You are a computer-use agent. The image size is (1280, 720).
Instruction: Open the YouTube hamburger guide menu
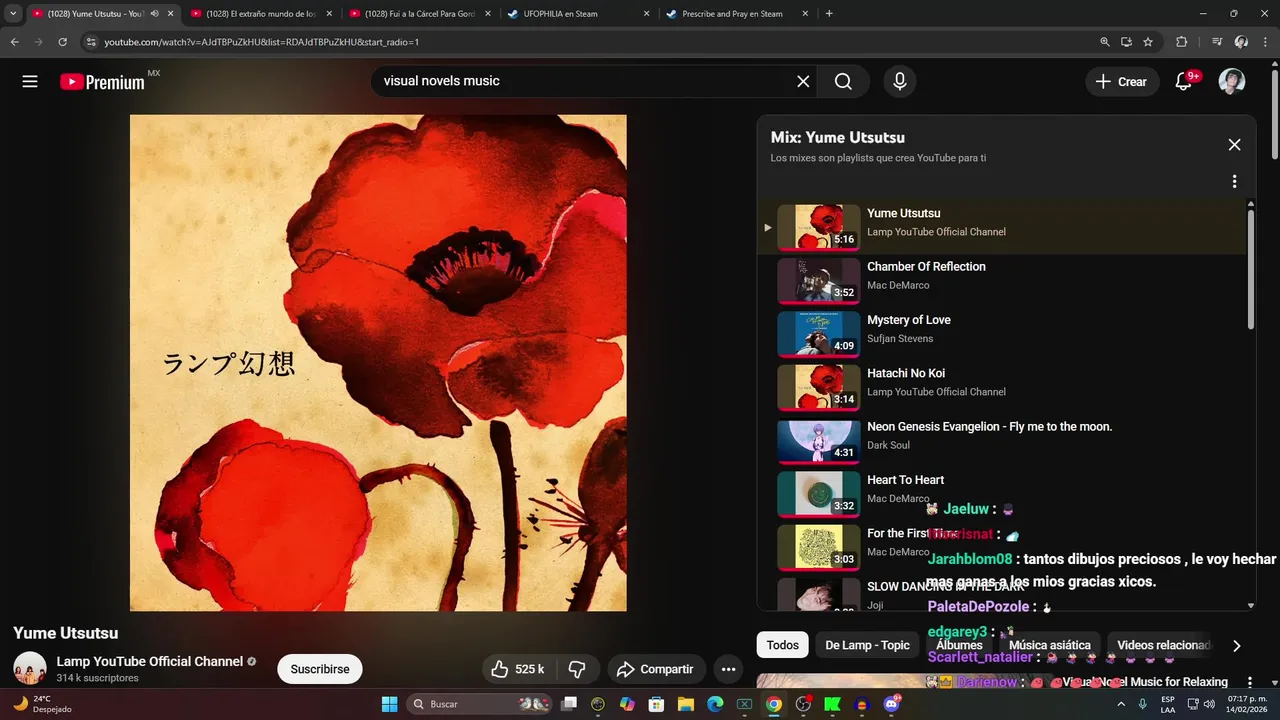[x=30, y=82]
